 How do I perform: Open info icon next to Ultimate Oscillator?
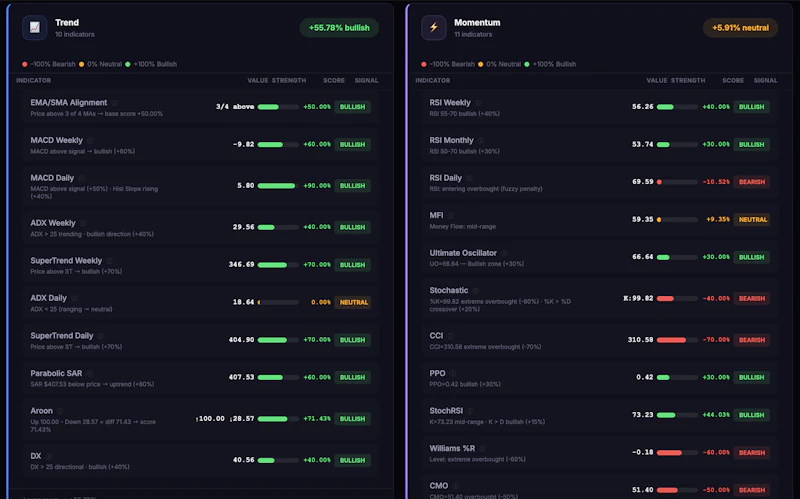pos(504,253)
